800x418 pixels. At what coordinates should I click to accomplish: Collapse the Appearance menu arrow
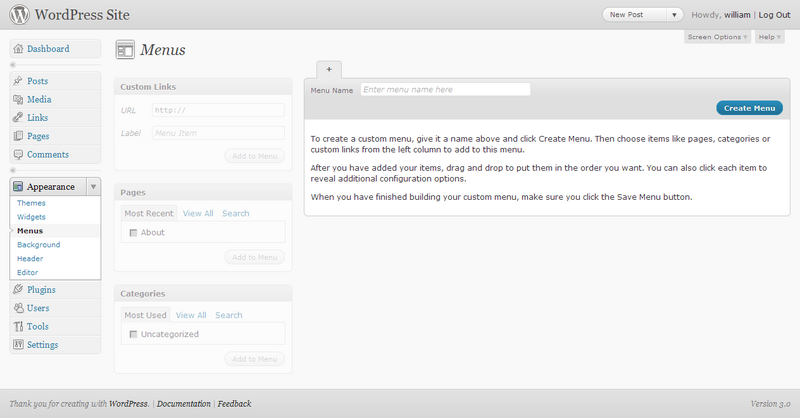pos(93,187)
